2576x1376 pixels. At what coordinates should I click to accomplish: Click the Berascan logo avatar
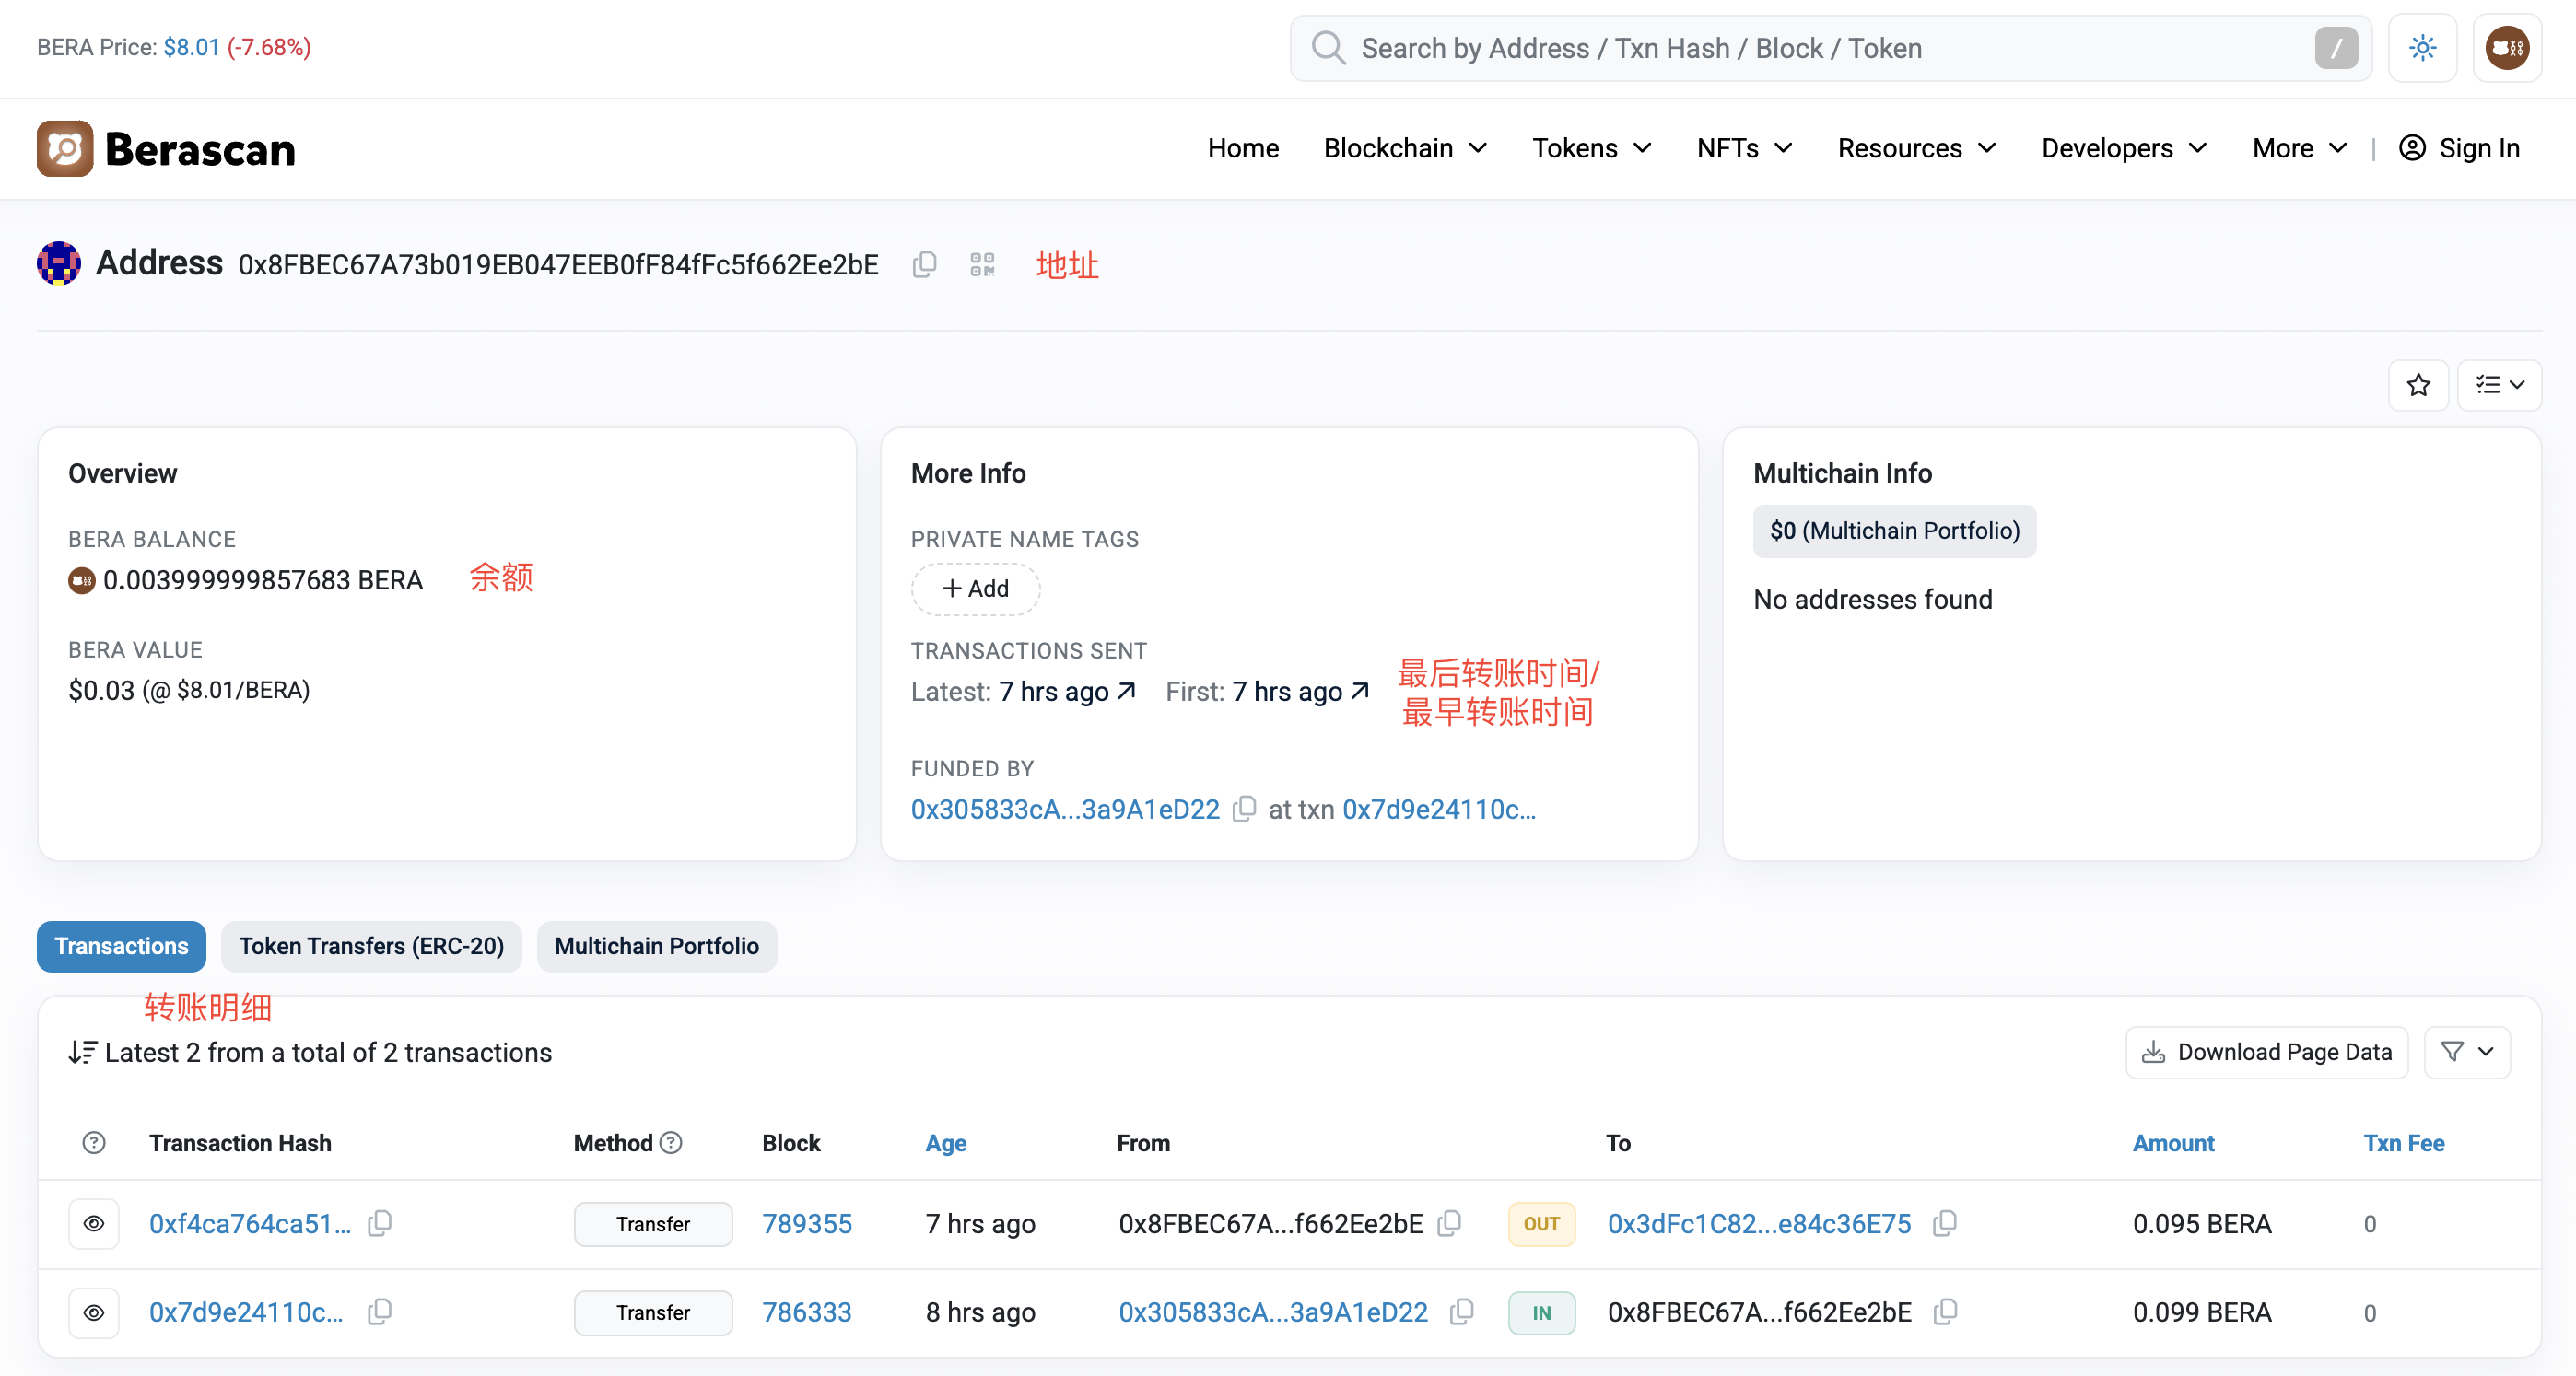coord(65,149)
